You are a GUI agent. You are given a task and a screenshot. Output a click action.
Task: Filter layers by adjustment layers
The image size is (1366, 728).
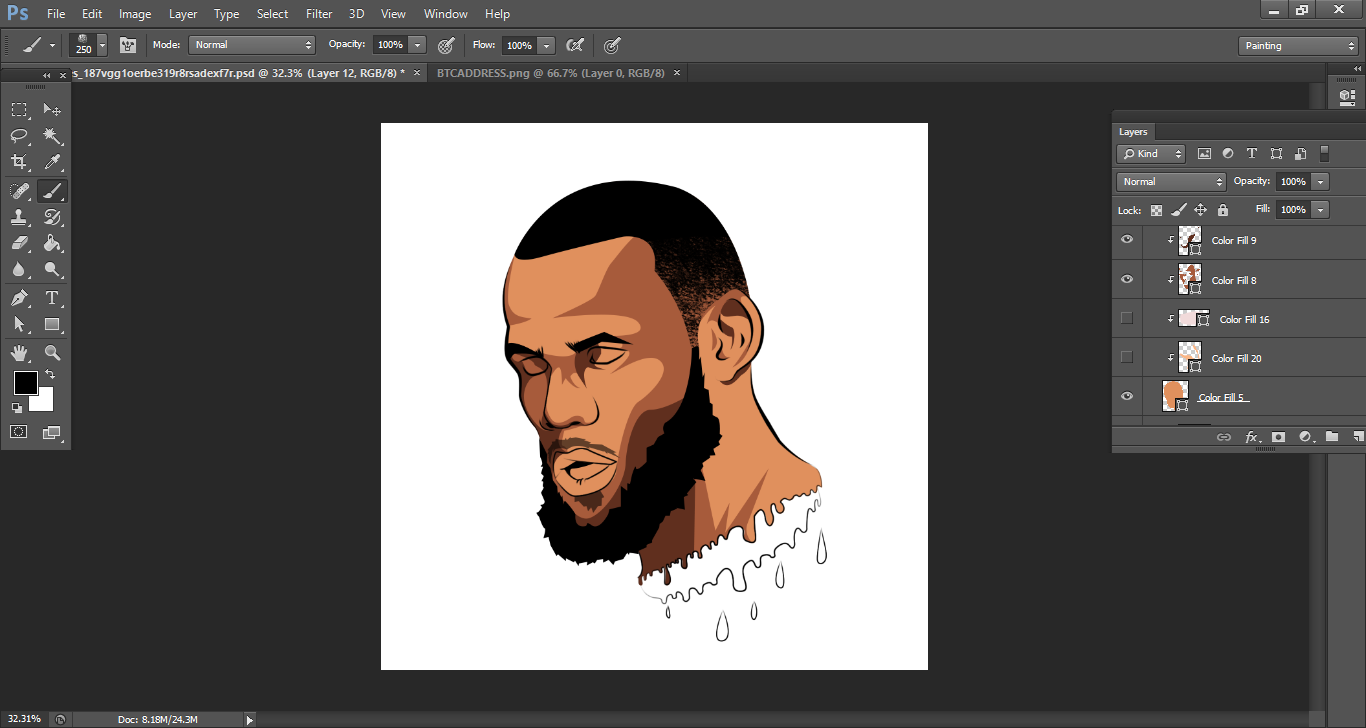1227,154
